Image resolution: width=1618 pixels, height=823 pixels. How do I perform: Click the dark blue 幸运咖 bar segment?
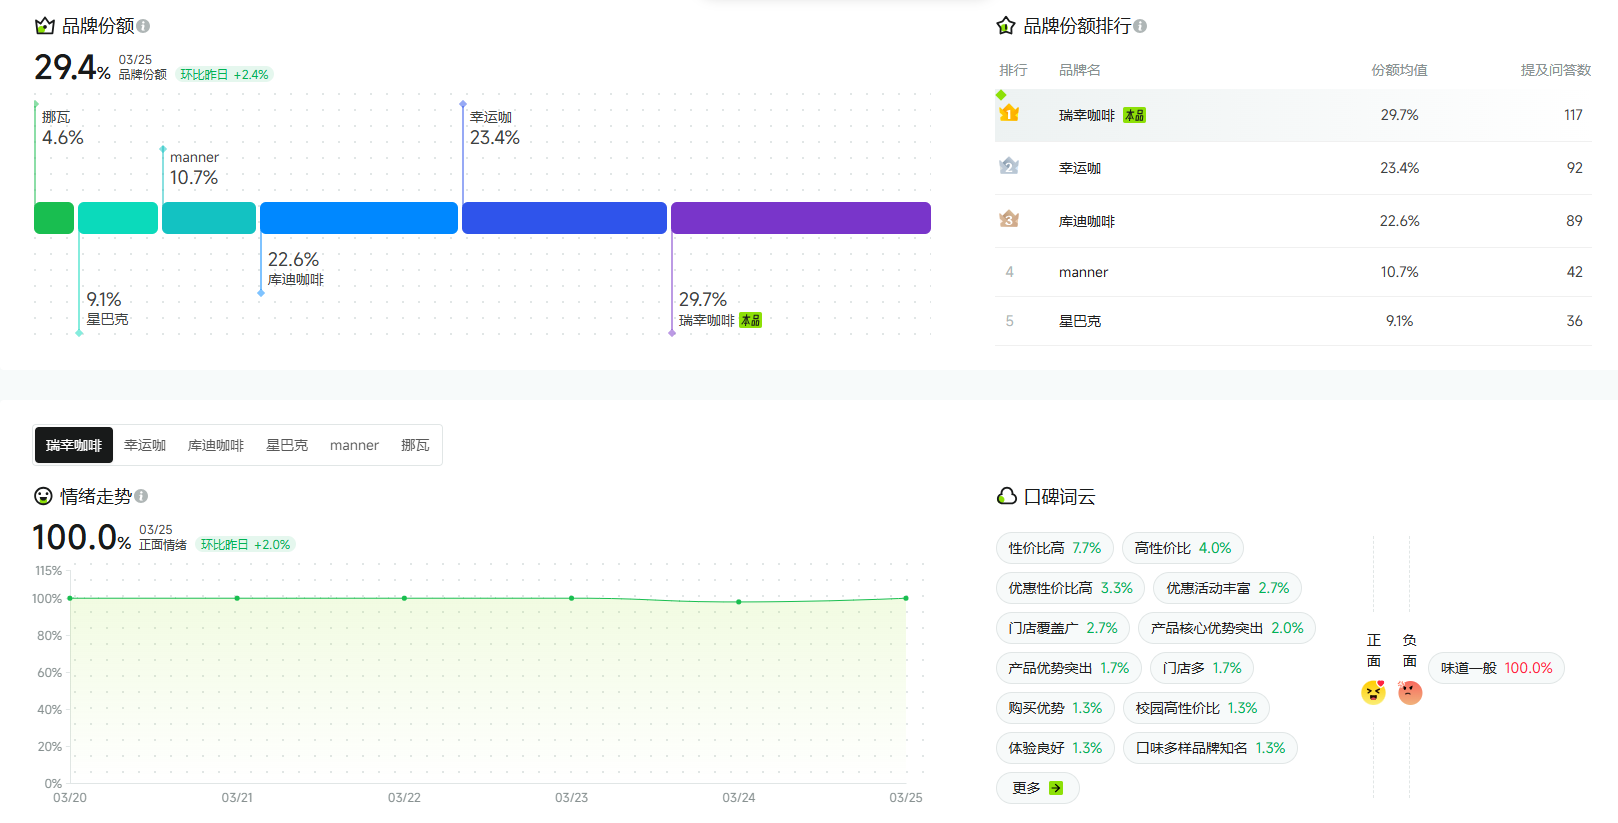(x=564, y=218)
